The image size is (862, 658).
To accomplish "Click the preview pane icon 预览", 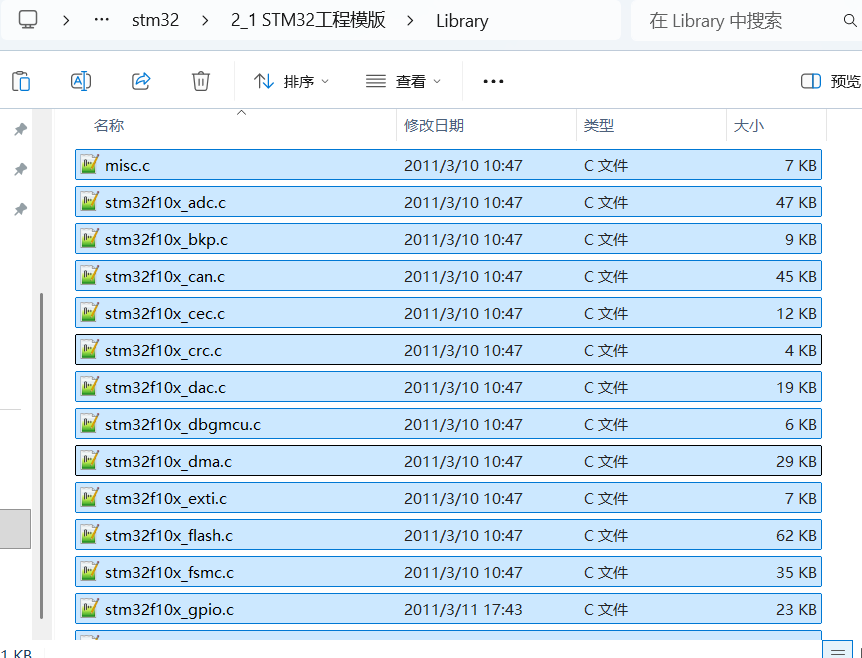I will click(811, 81).
